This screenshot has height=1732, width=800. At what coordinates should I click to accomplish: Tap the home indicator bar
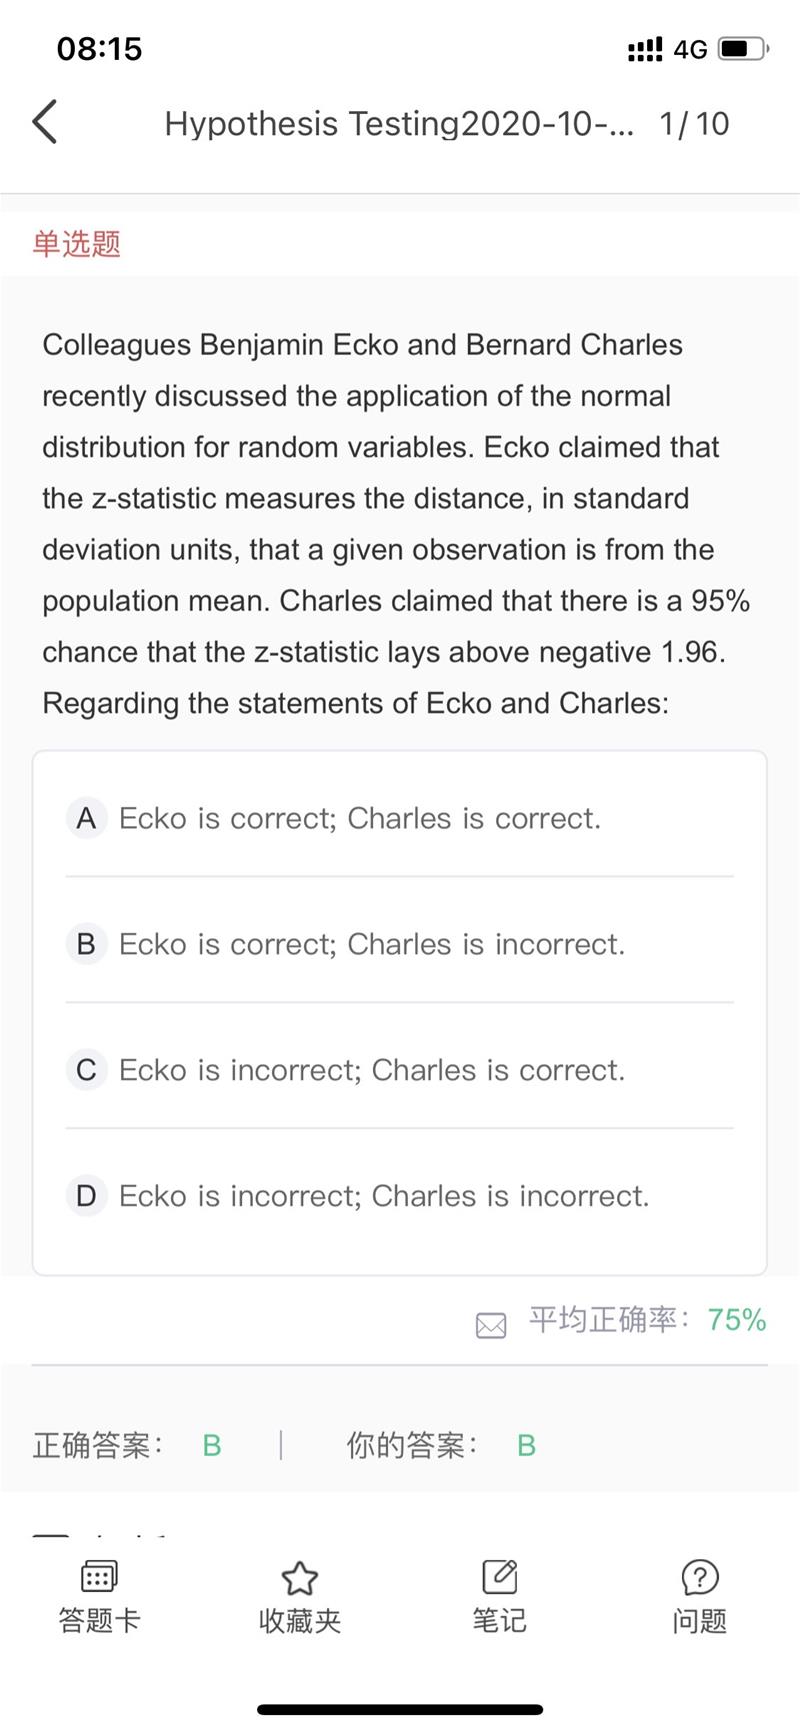(x=400, y=1709)
